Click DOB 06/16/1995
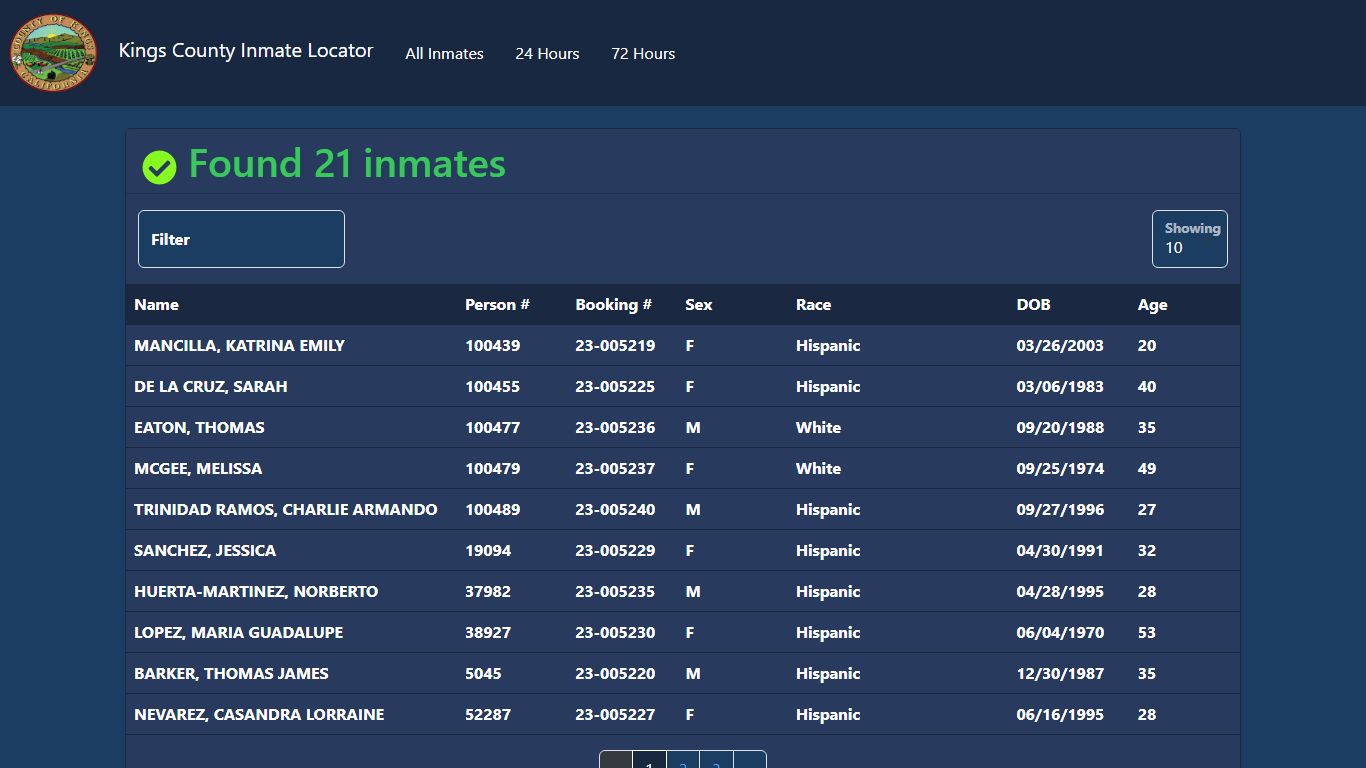This screenshot has height=768, width=1366. pos(1060,715)
